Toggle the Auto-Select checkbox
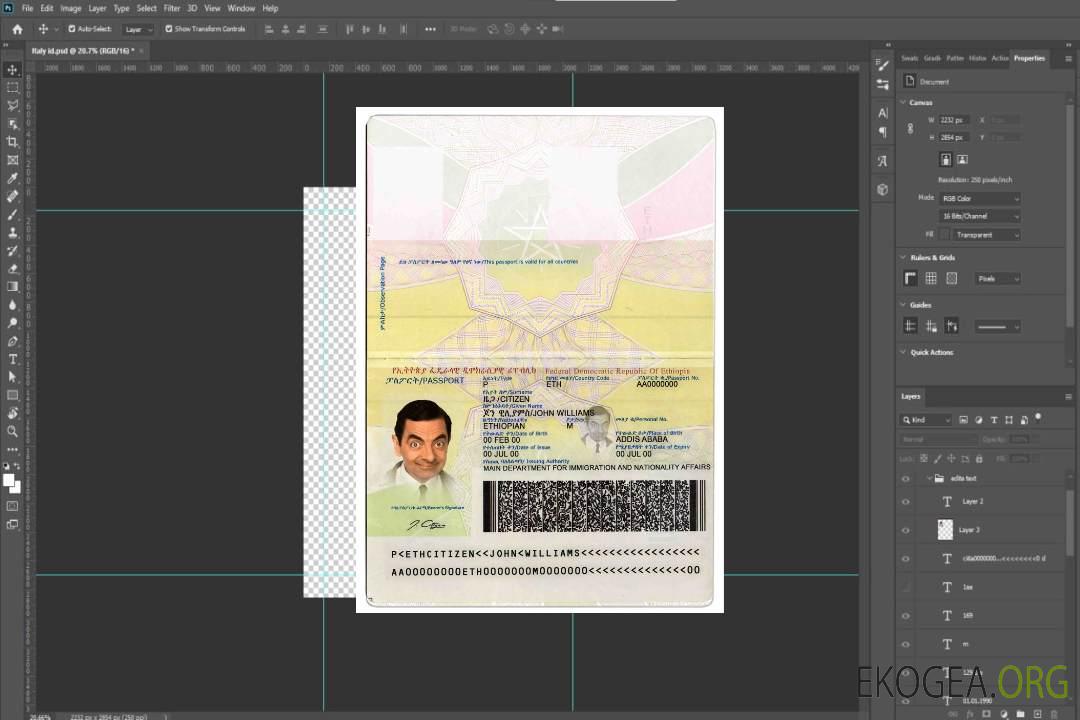 coord(72,29)
